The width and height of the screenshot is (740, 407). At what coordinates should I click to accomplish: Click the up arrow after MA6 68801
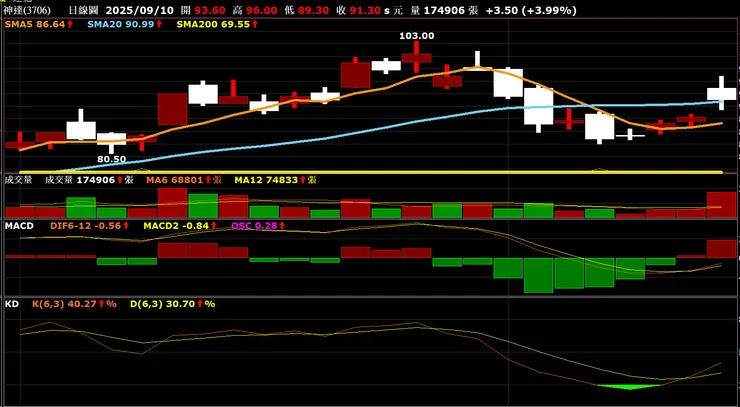point(208,180)
